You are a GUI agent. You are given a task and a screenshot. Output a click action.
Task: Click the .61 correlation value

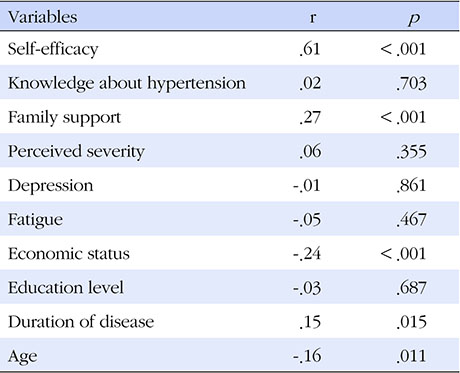click(310, 49)
